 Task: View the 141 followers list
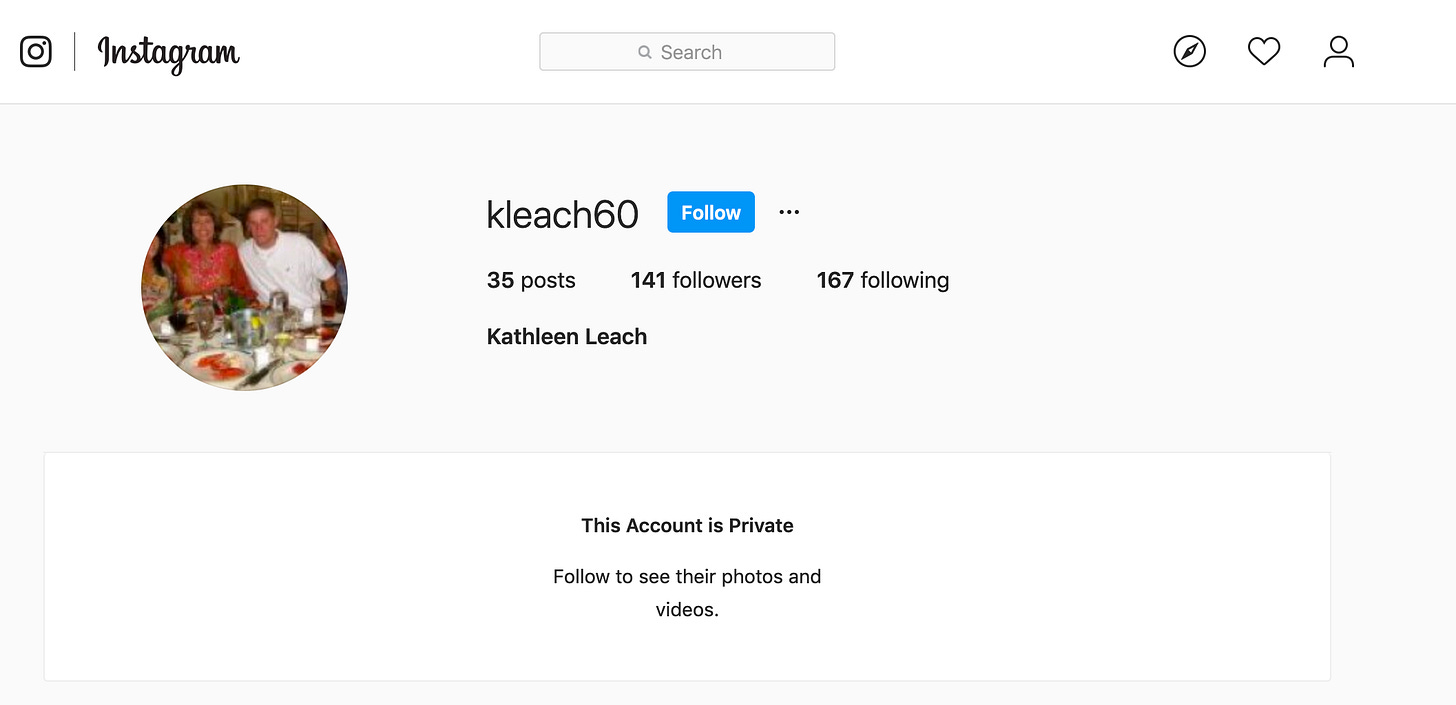696,281
